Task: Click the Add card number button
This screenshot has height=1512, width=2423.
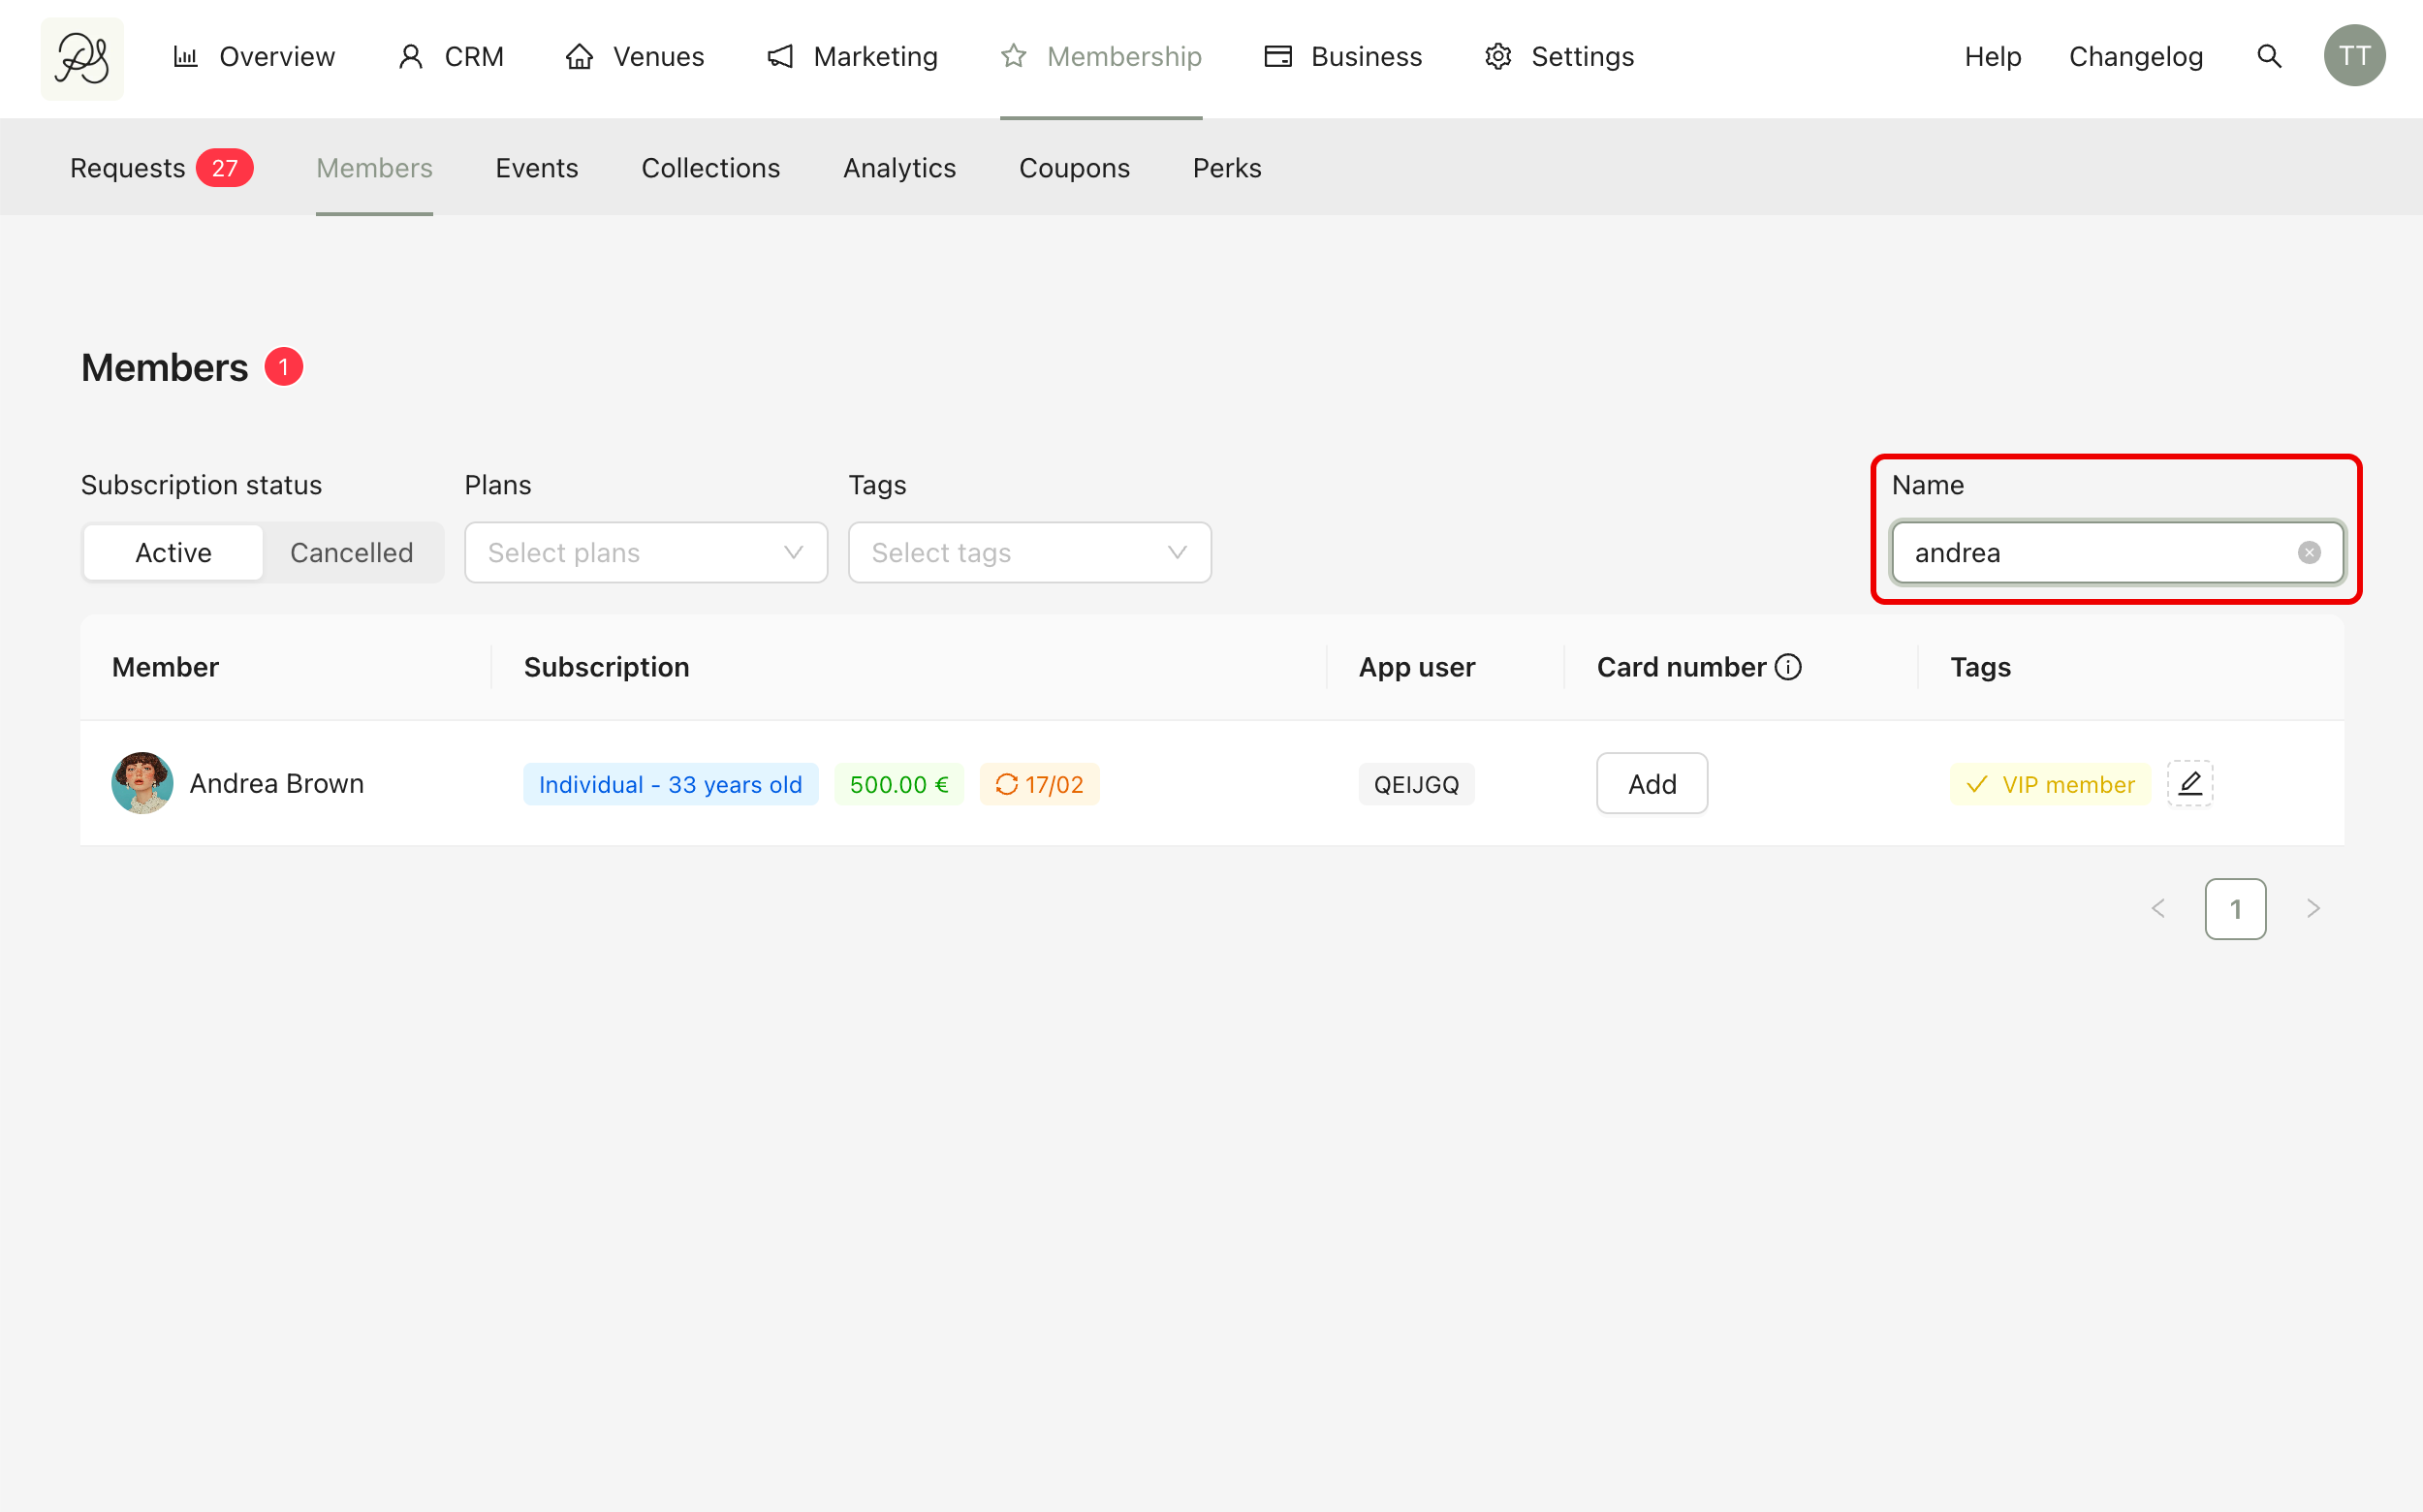Action: pyautogui.click(x=1651, y=784)
